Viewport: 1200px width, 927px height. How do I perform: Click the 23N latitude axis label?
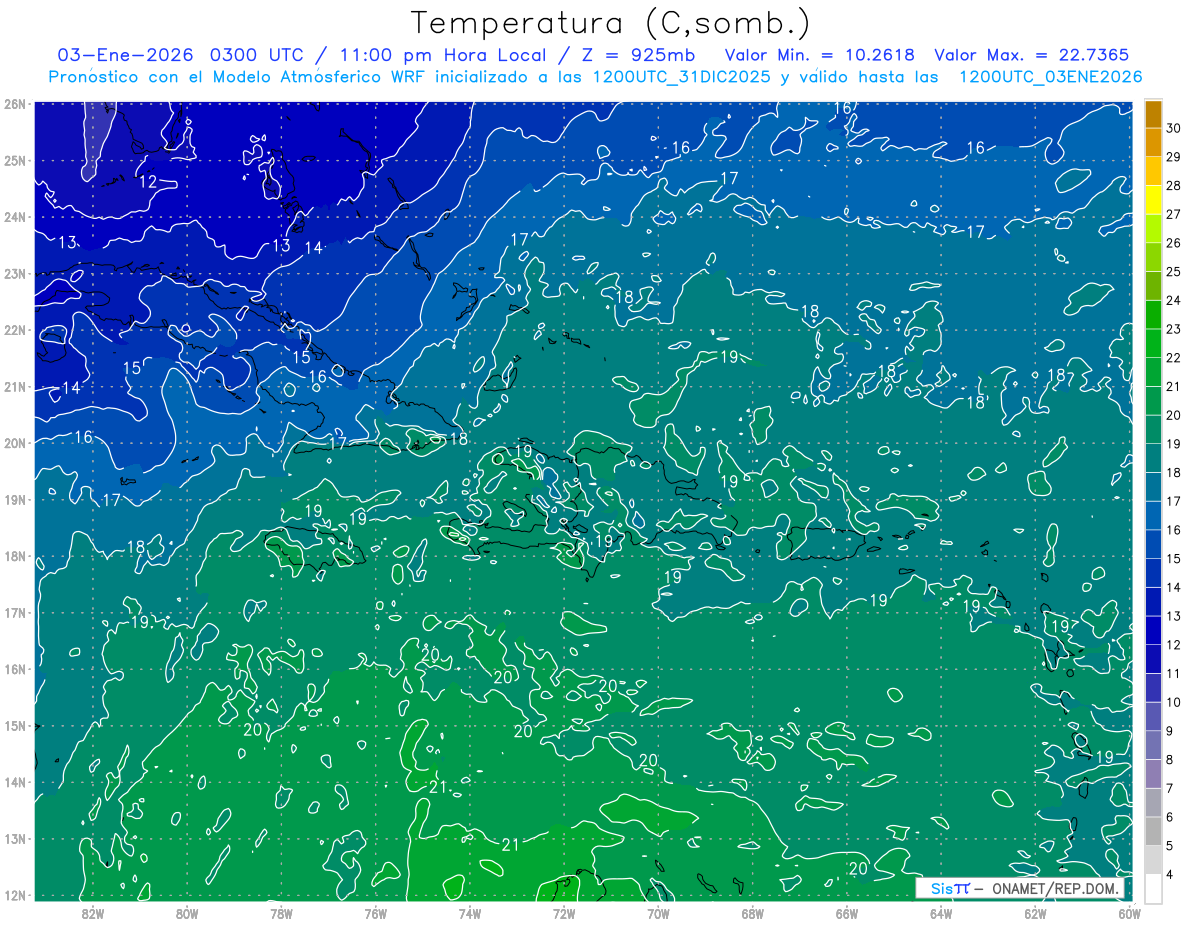(15, 273)
